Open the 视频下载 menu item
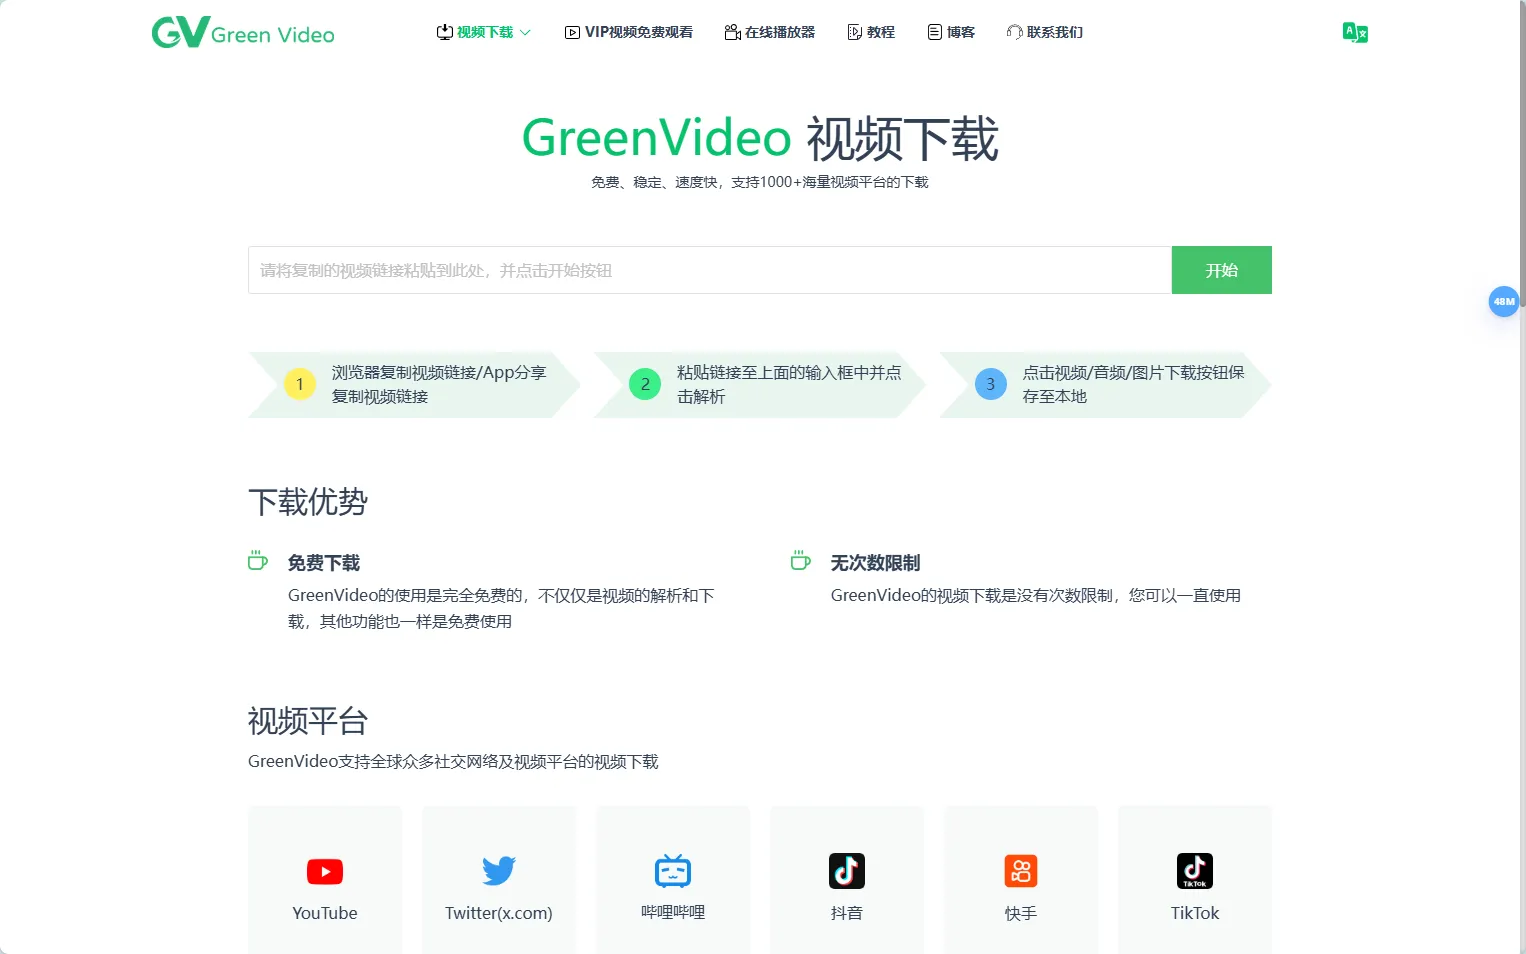 point(485,32)
